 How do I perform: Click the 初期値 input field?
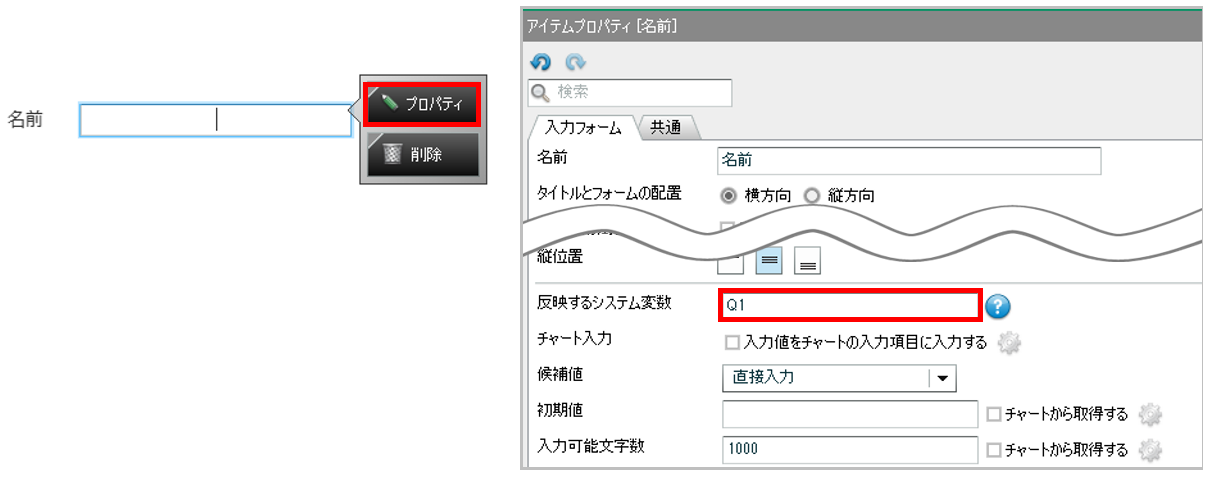(849, 413)
